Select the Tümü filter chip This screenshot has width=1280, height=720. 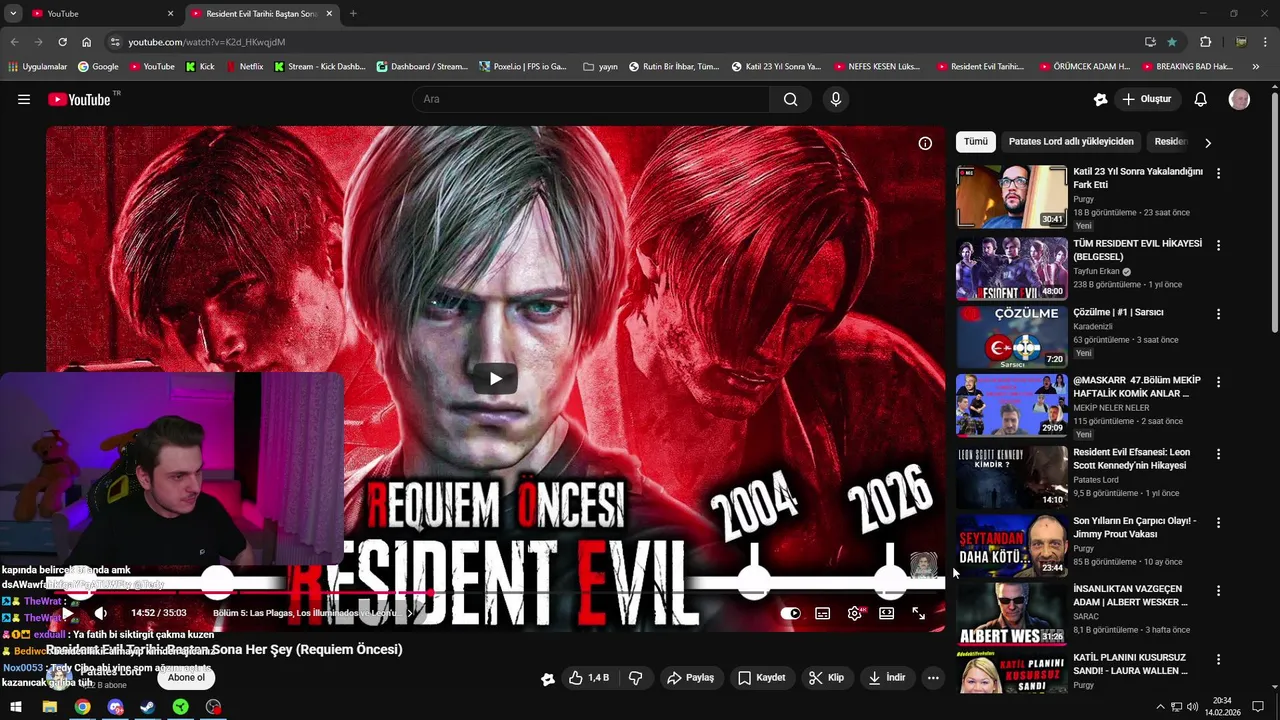(976, 142)
